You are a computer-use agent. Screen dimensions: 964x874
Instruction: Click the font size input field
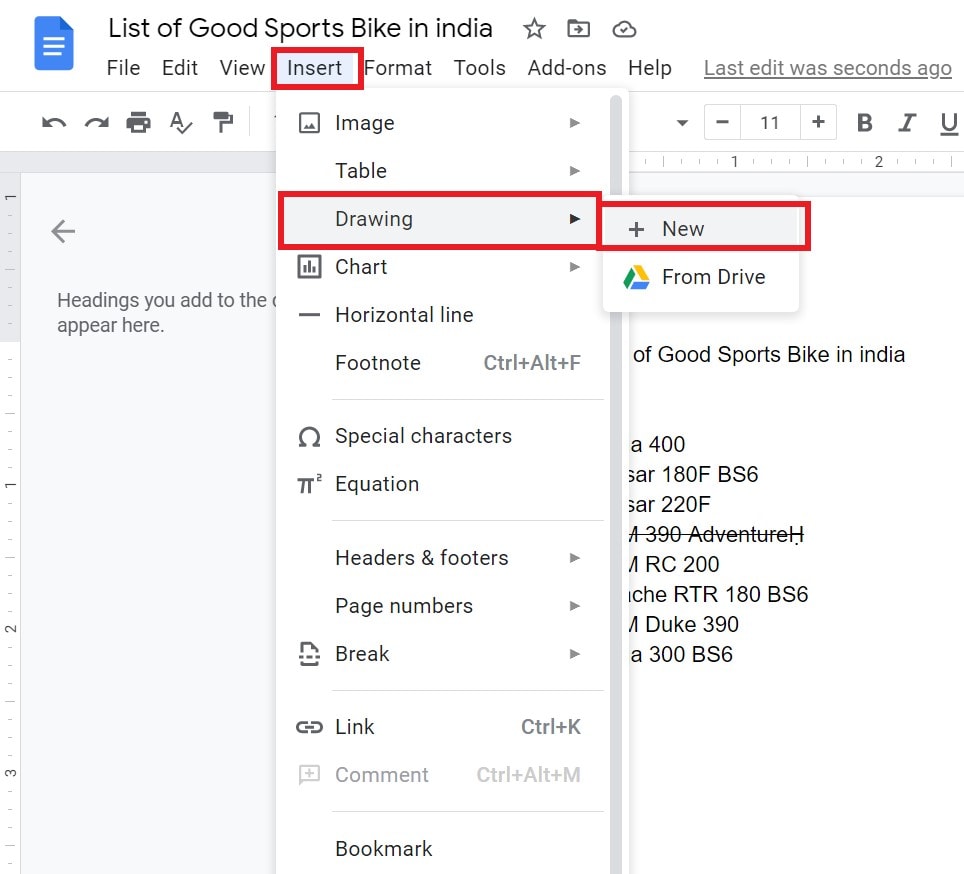770,121
